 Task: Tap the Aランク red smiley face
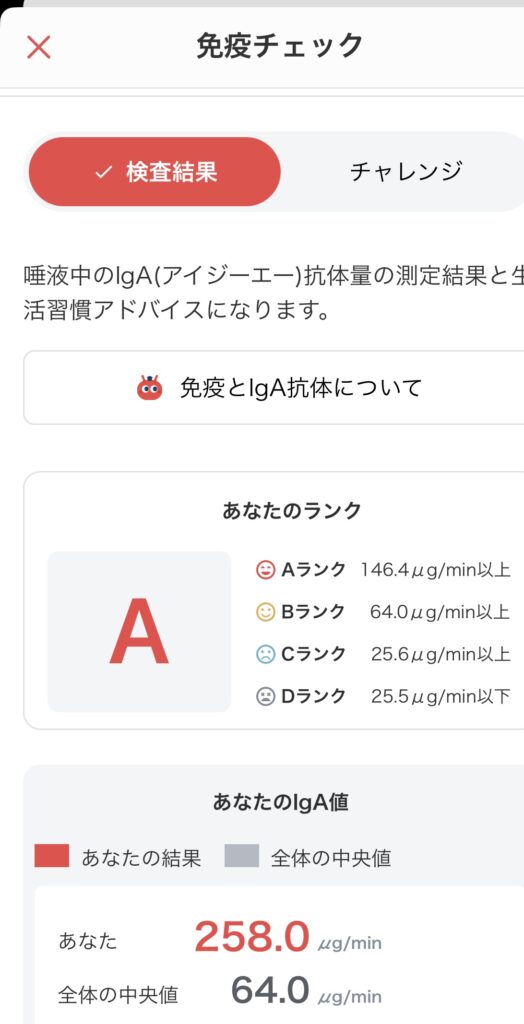[x=265, y=571]
